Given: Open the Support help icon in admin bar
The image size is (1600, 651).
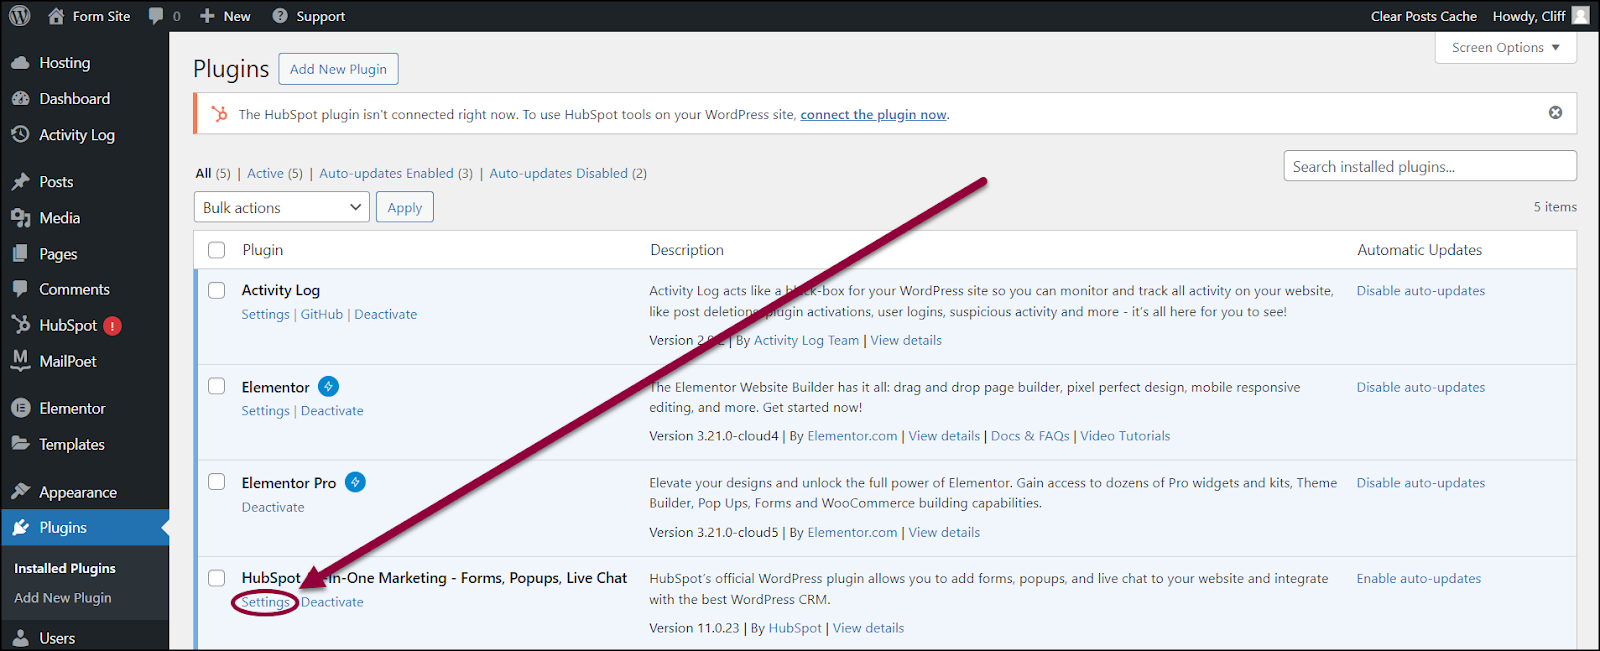Looking at the screenshot, I should [280, 16].
